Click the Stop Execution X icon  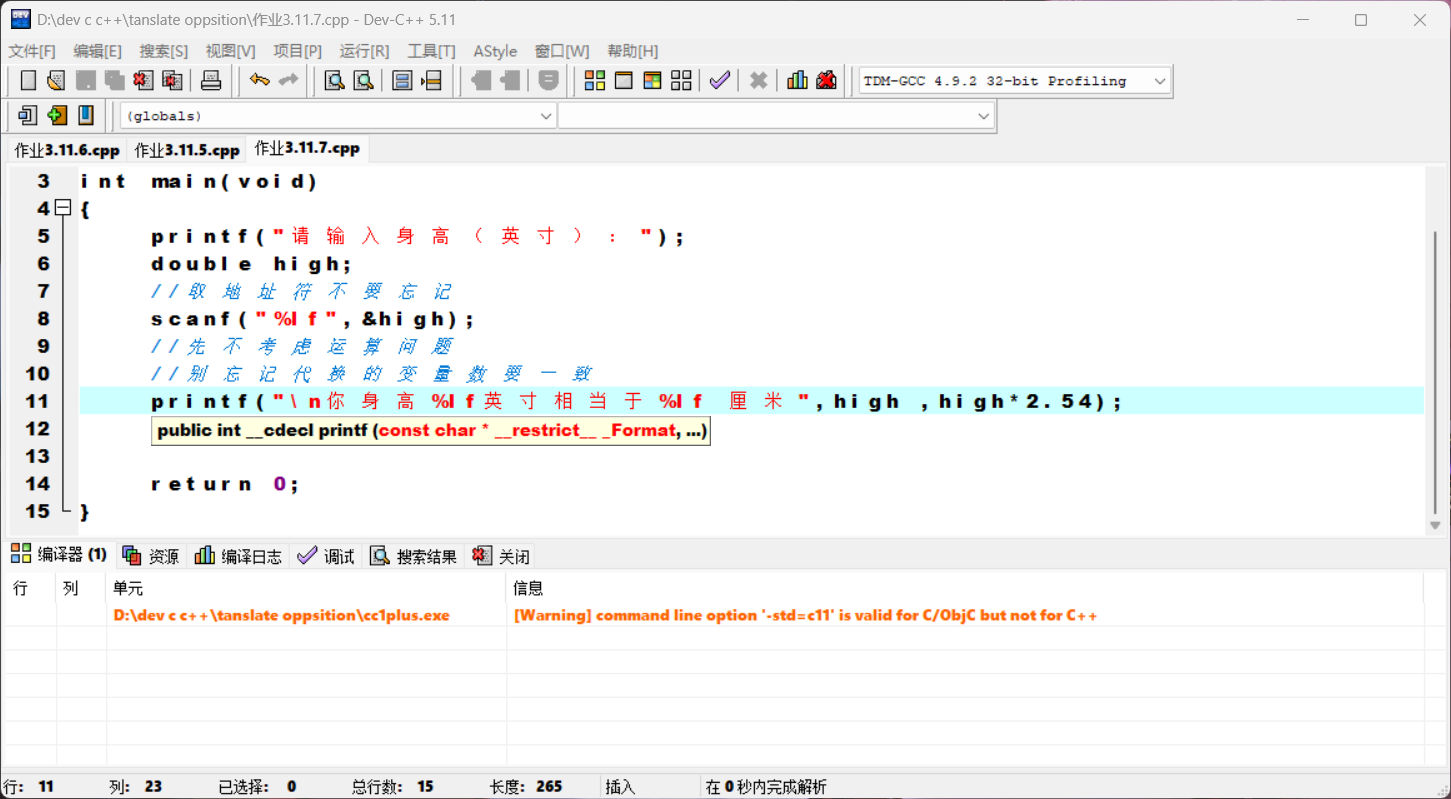[759, 81]
